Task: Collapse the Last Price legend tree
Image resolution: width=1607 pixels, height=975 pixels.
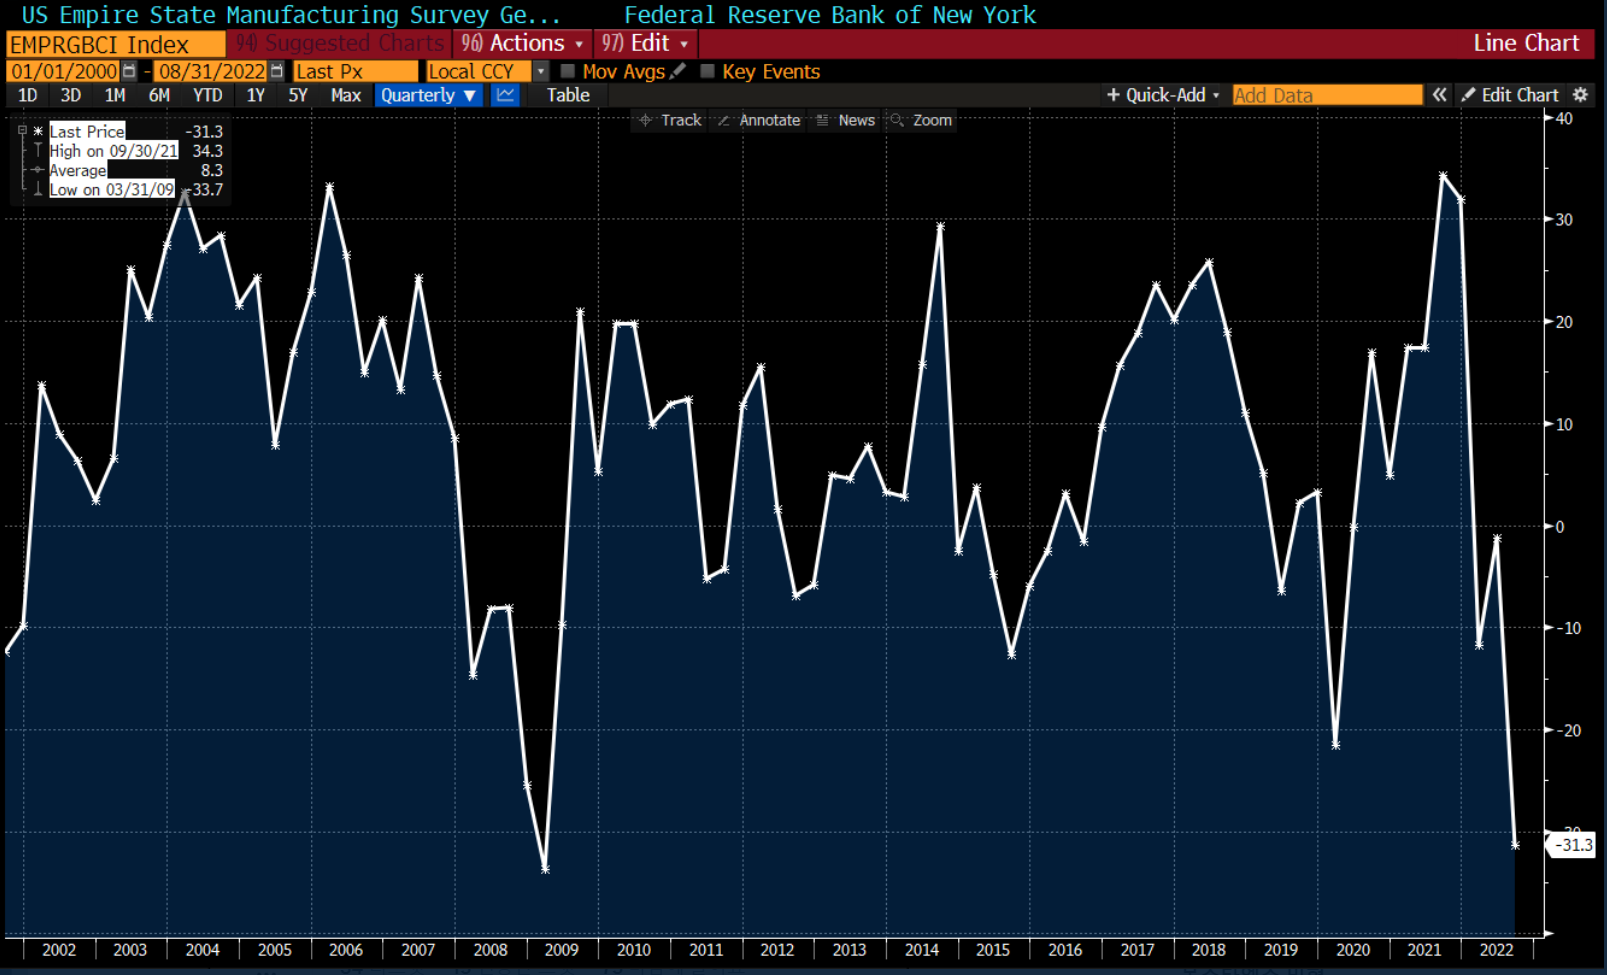Action: [x=22, y=131]
